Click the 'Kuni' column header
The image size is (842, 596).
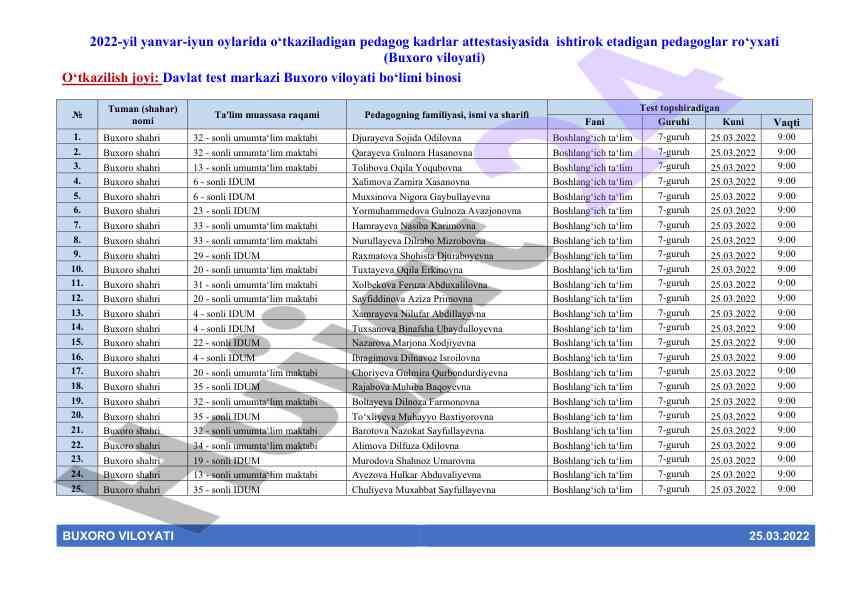point(733,122)
